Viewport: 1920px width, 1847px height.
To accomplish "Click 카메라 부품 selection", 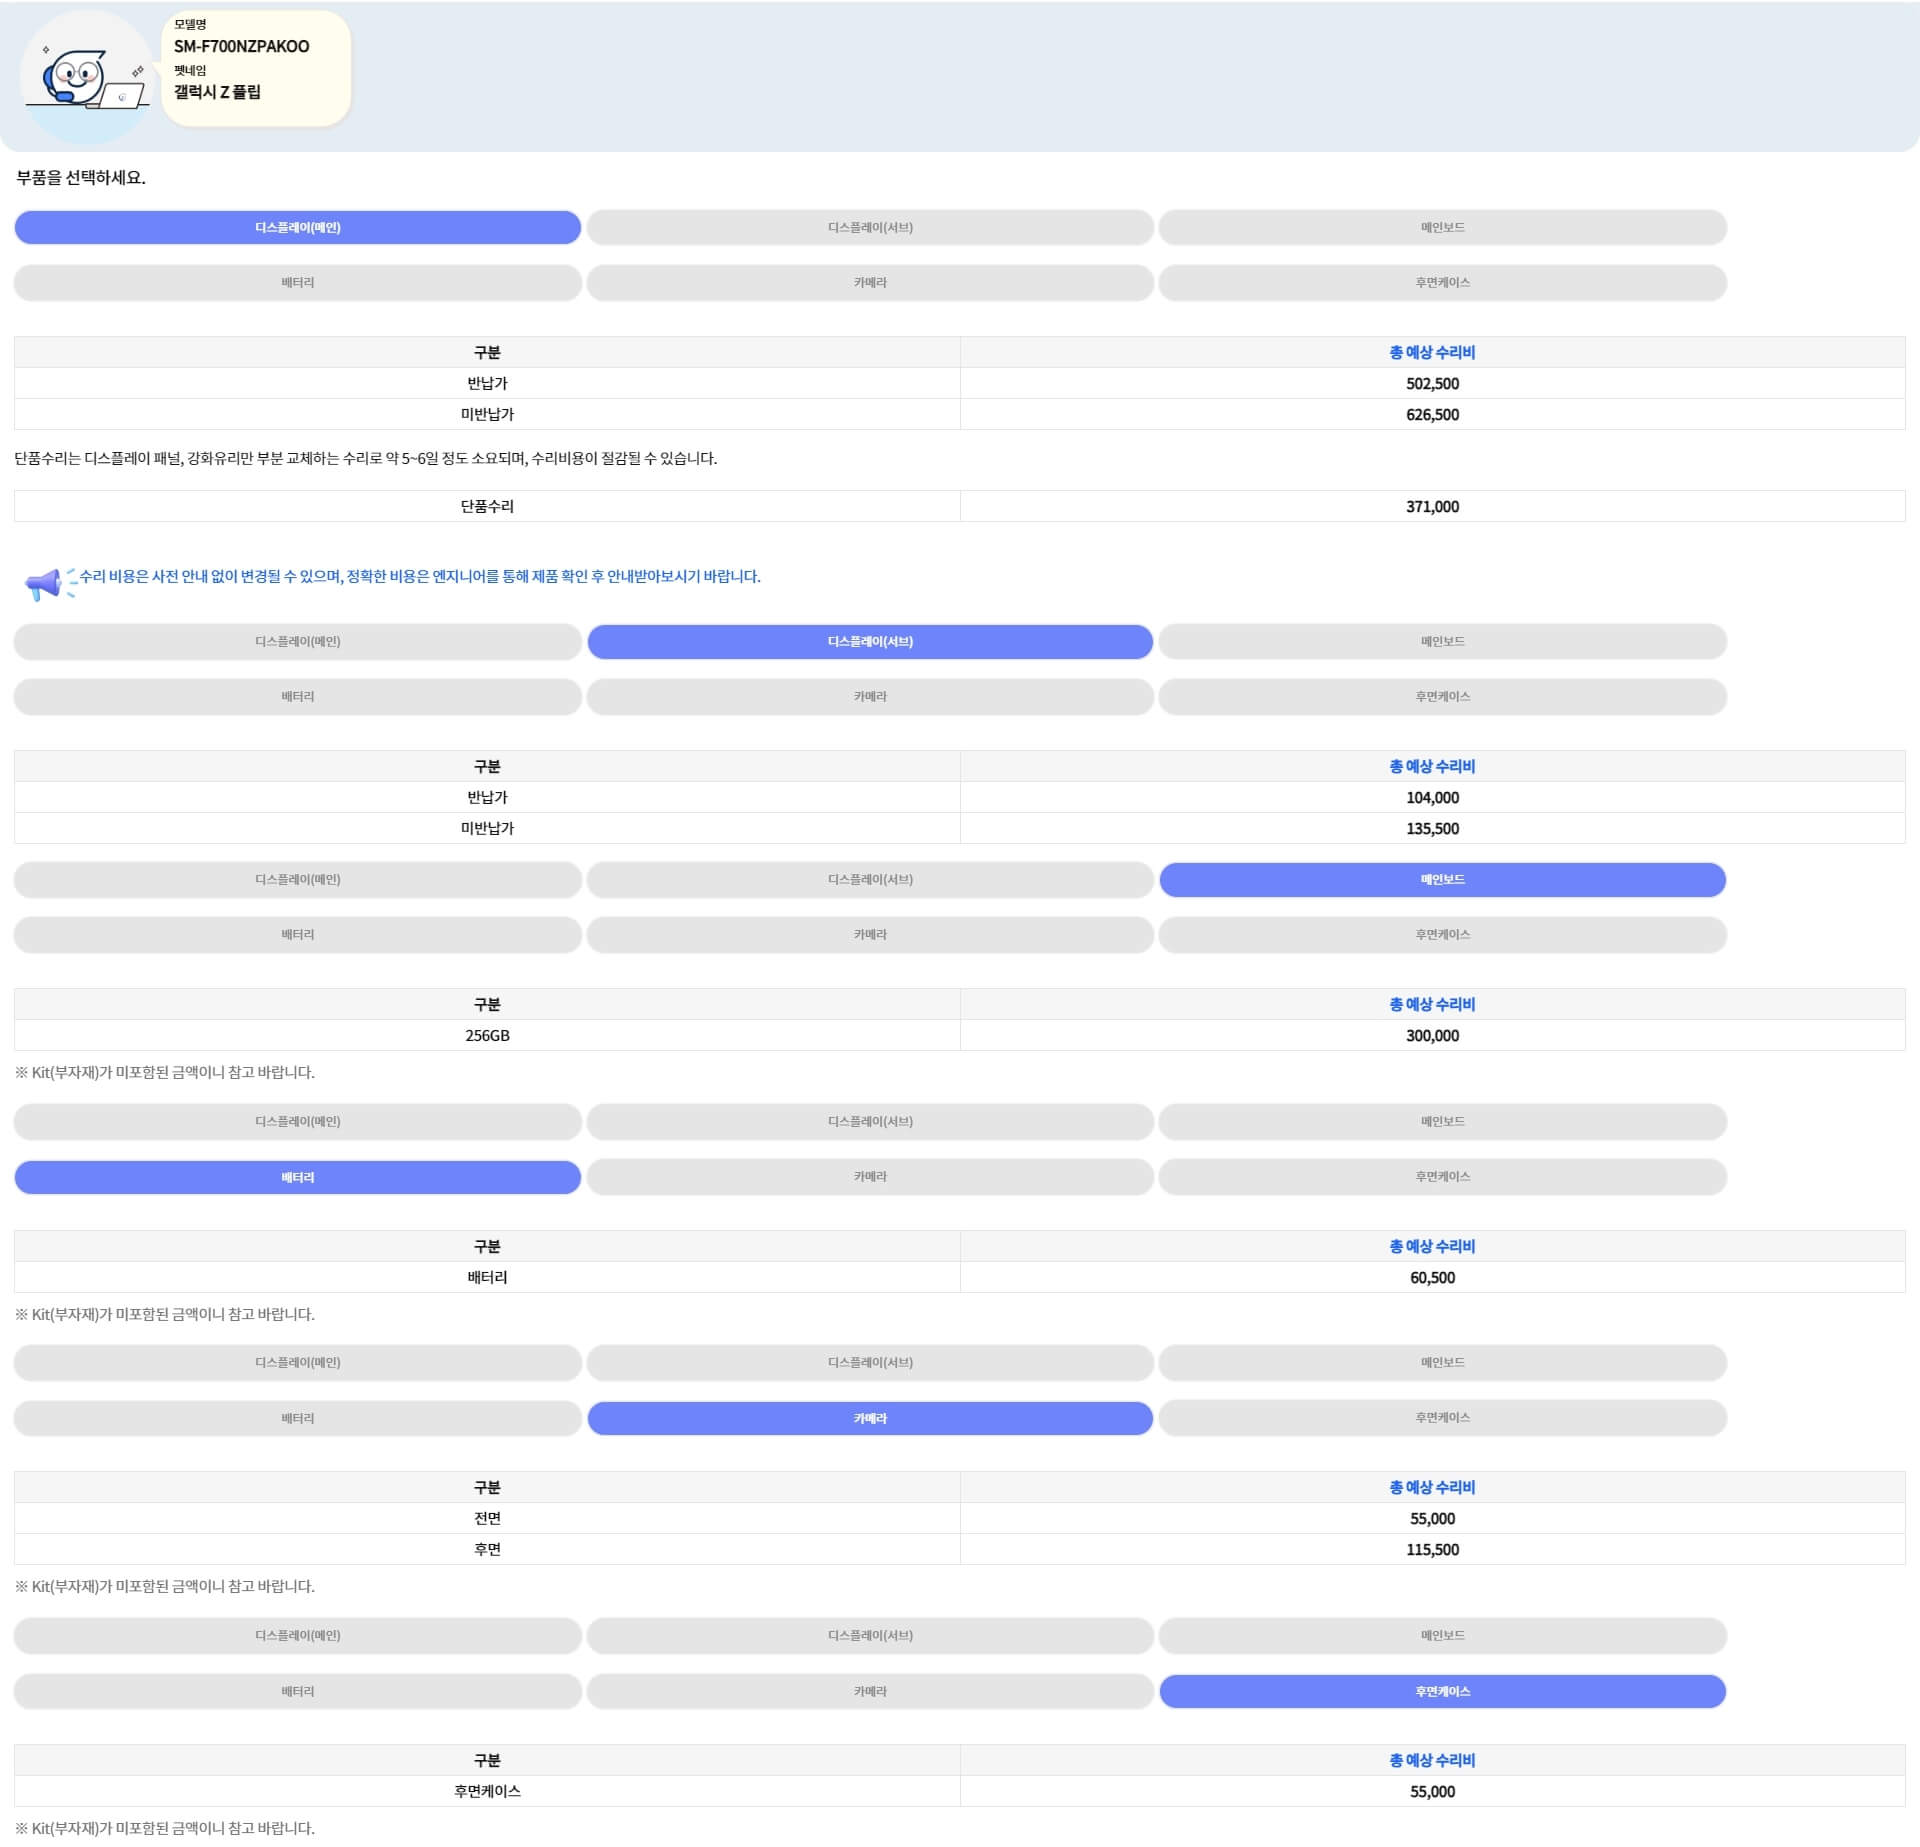I will point(867,1417).
